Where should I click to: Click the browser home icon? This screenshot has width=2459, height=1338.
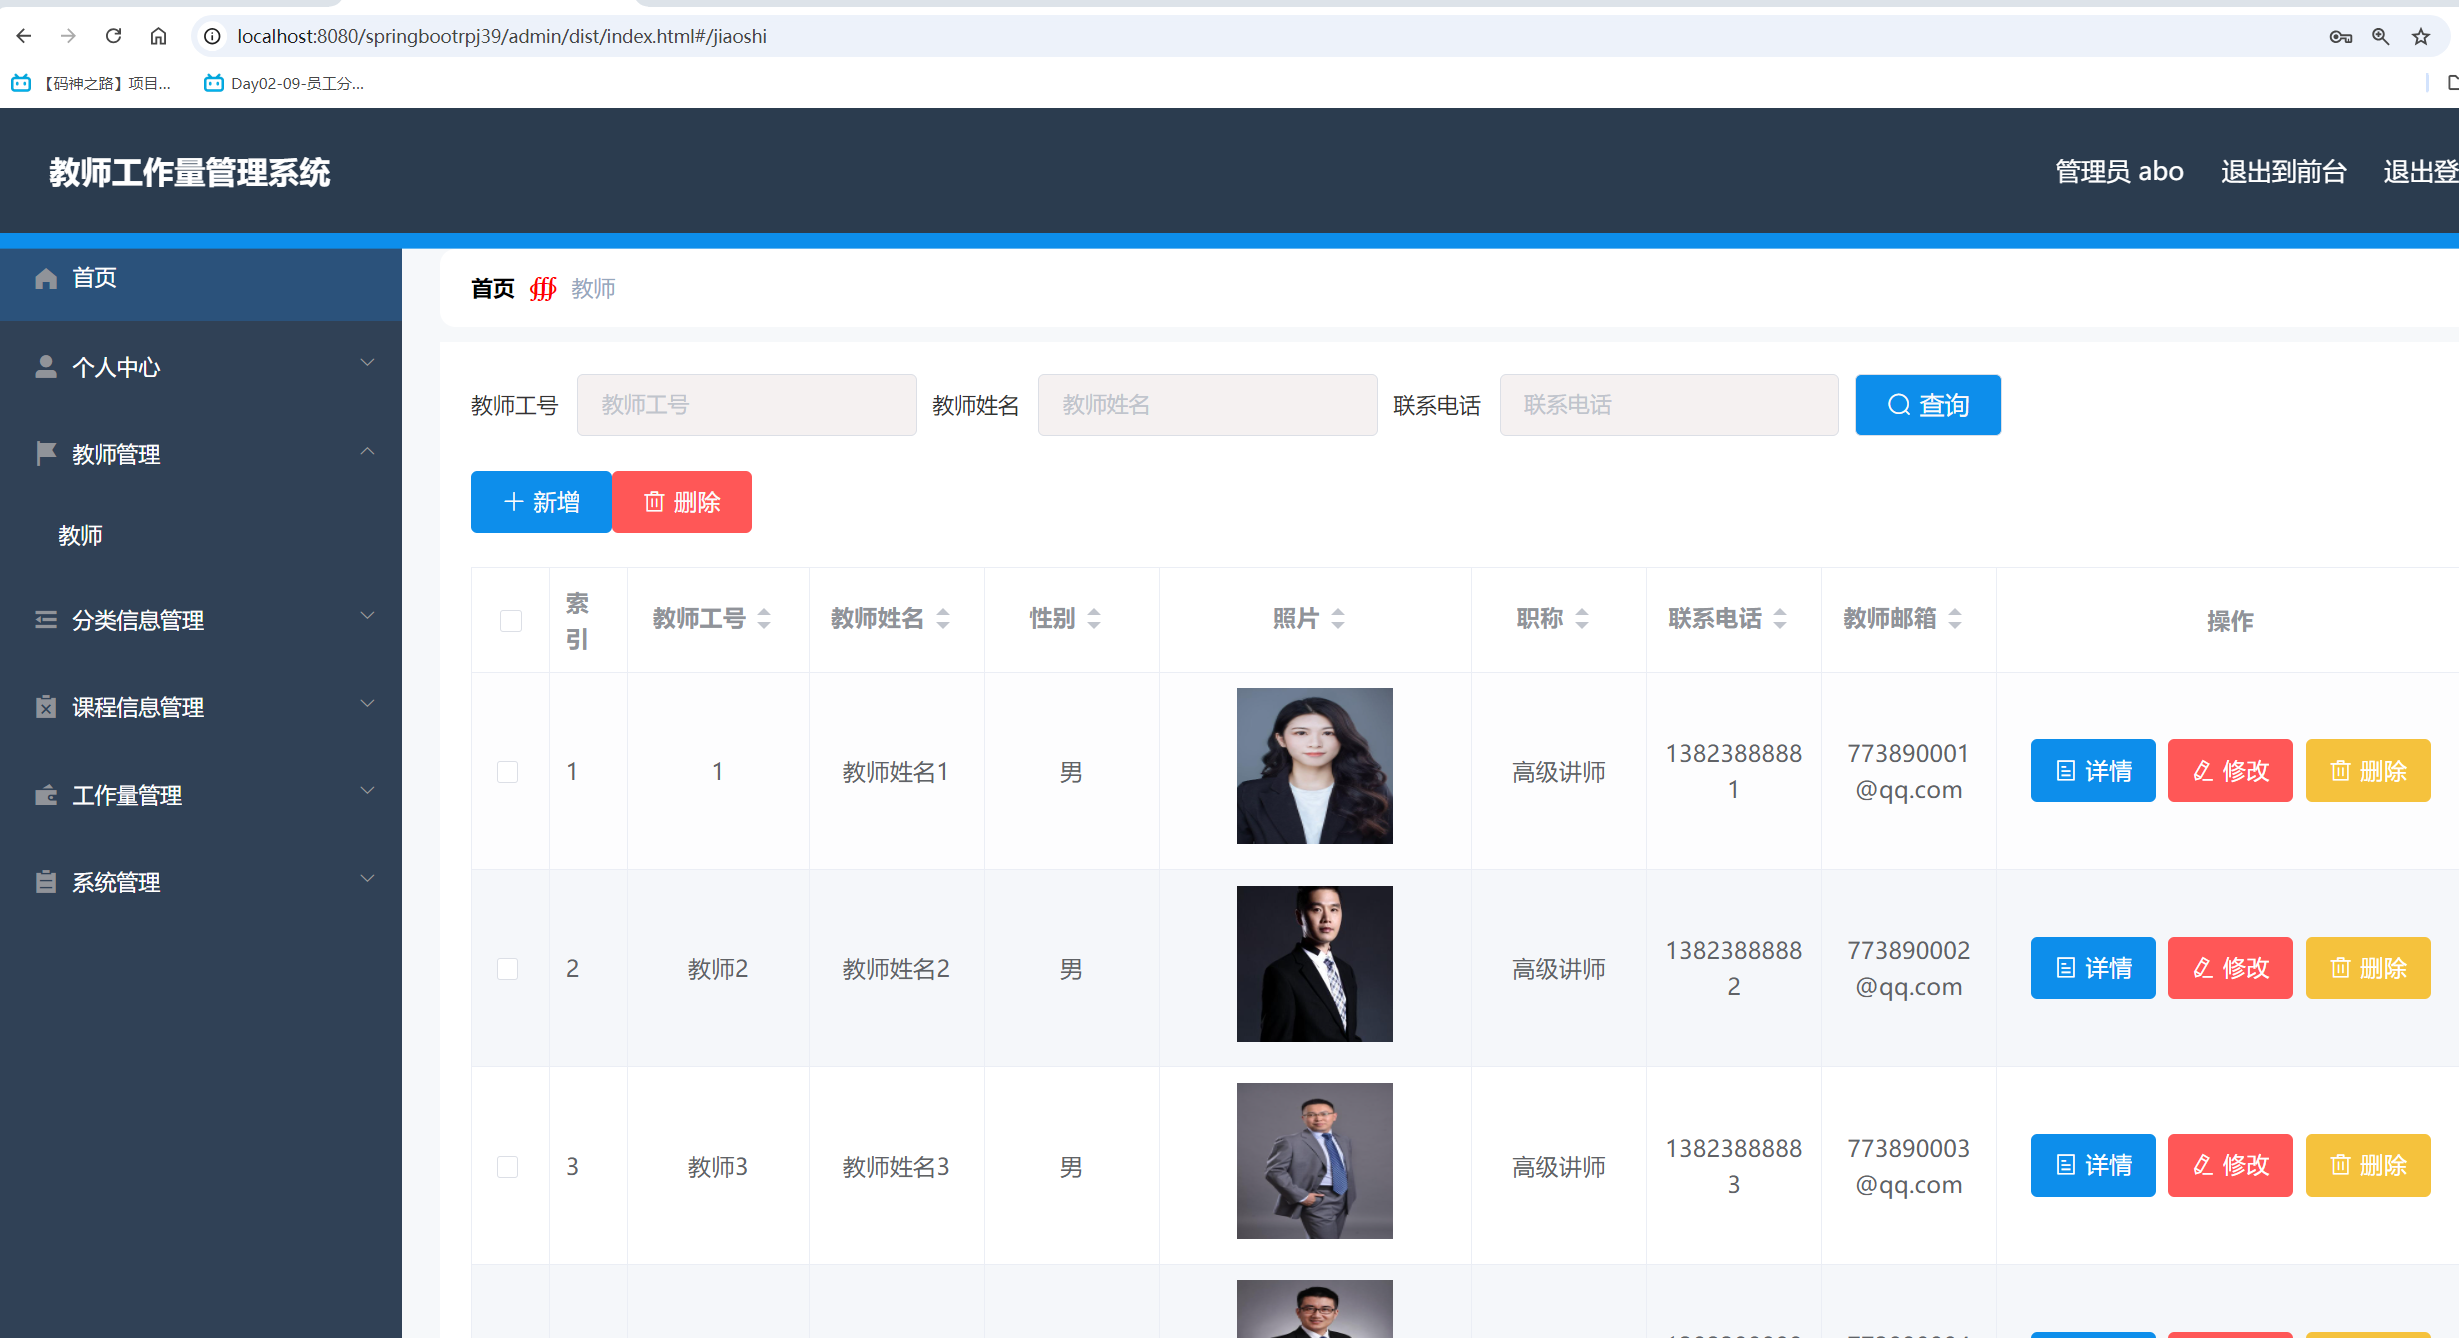click(x=158, y=36)
